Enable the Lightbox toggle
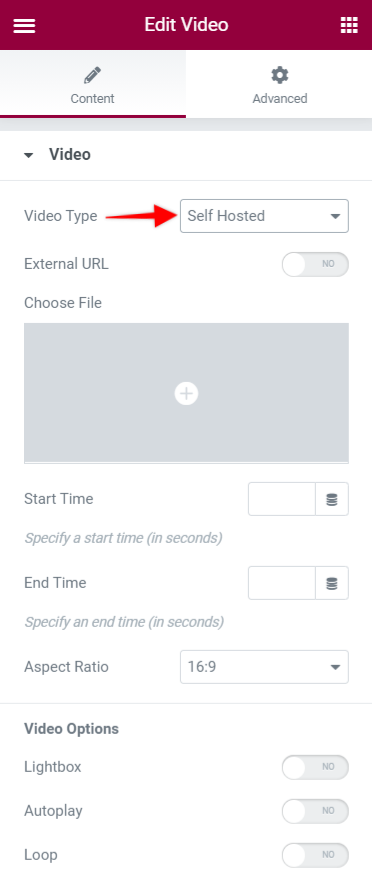 tap(315, 767)
